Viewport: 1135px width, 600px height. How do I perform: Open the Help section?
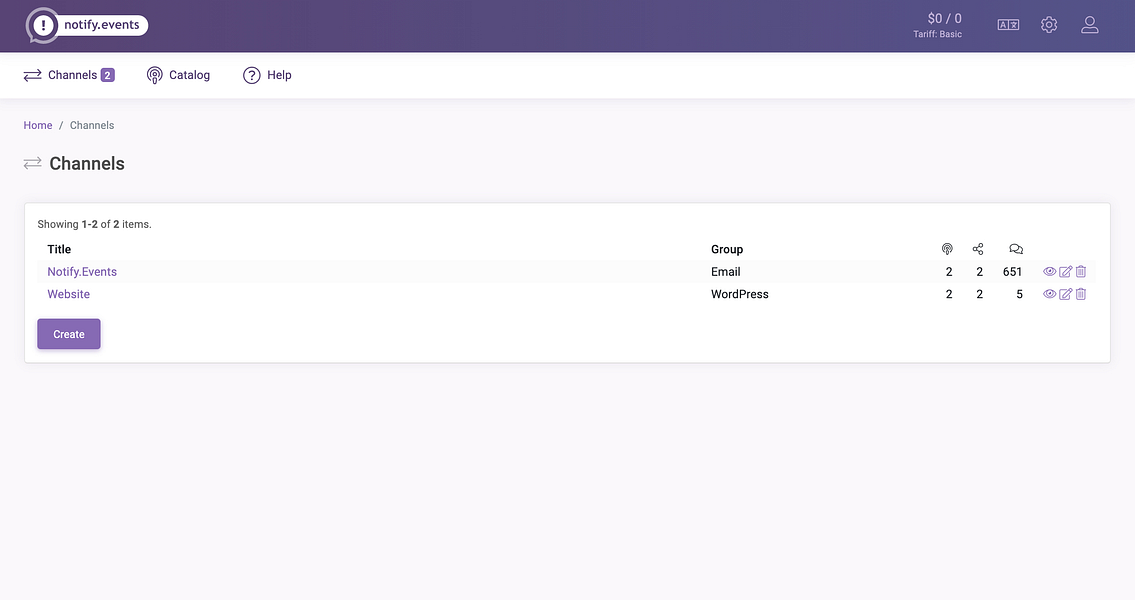(x=267, y=74)
